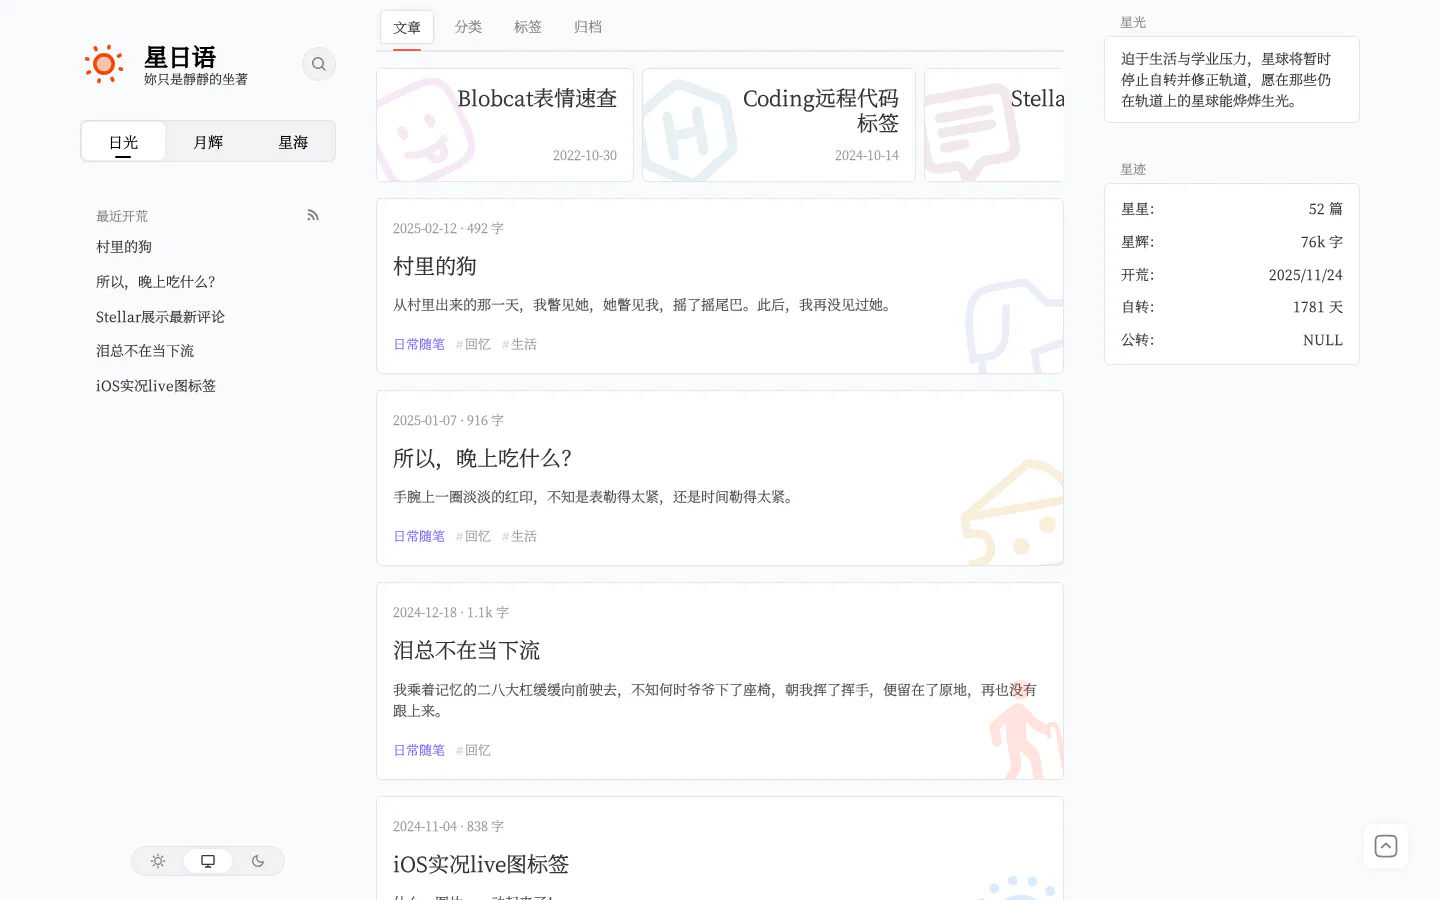
Task: Click the RSS feed icon
Action: pos(313,215)
